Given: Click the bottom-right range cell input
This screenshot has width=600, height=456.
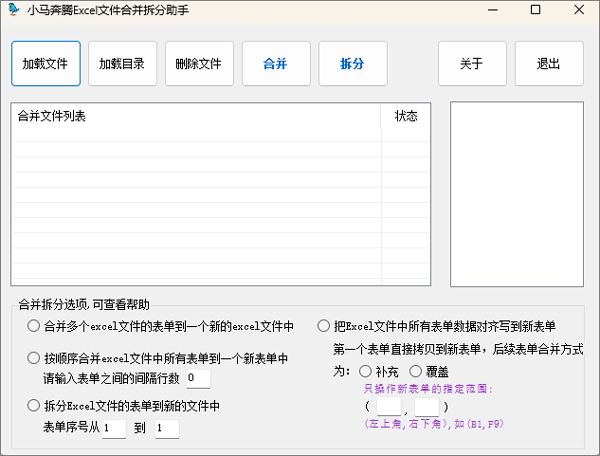Looking at the screenshot, I should coord(427,406).
